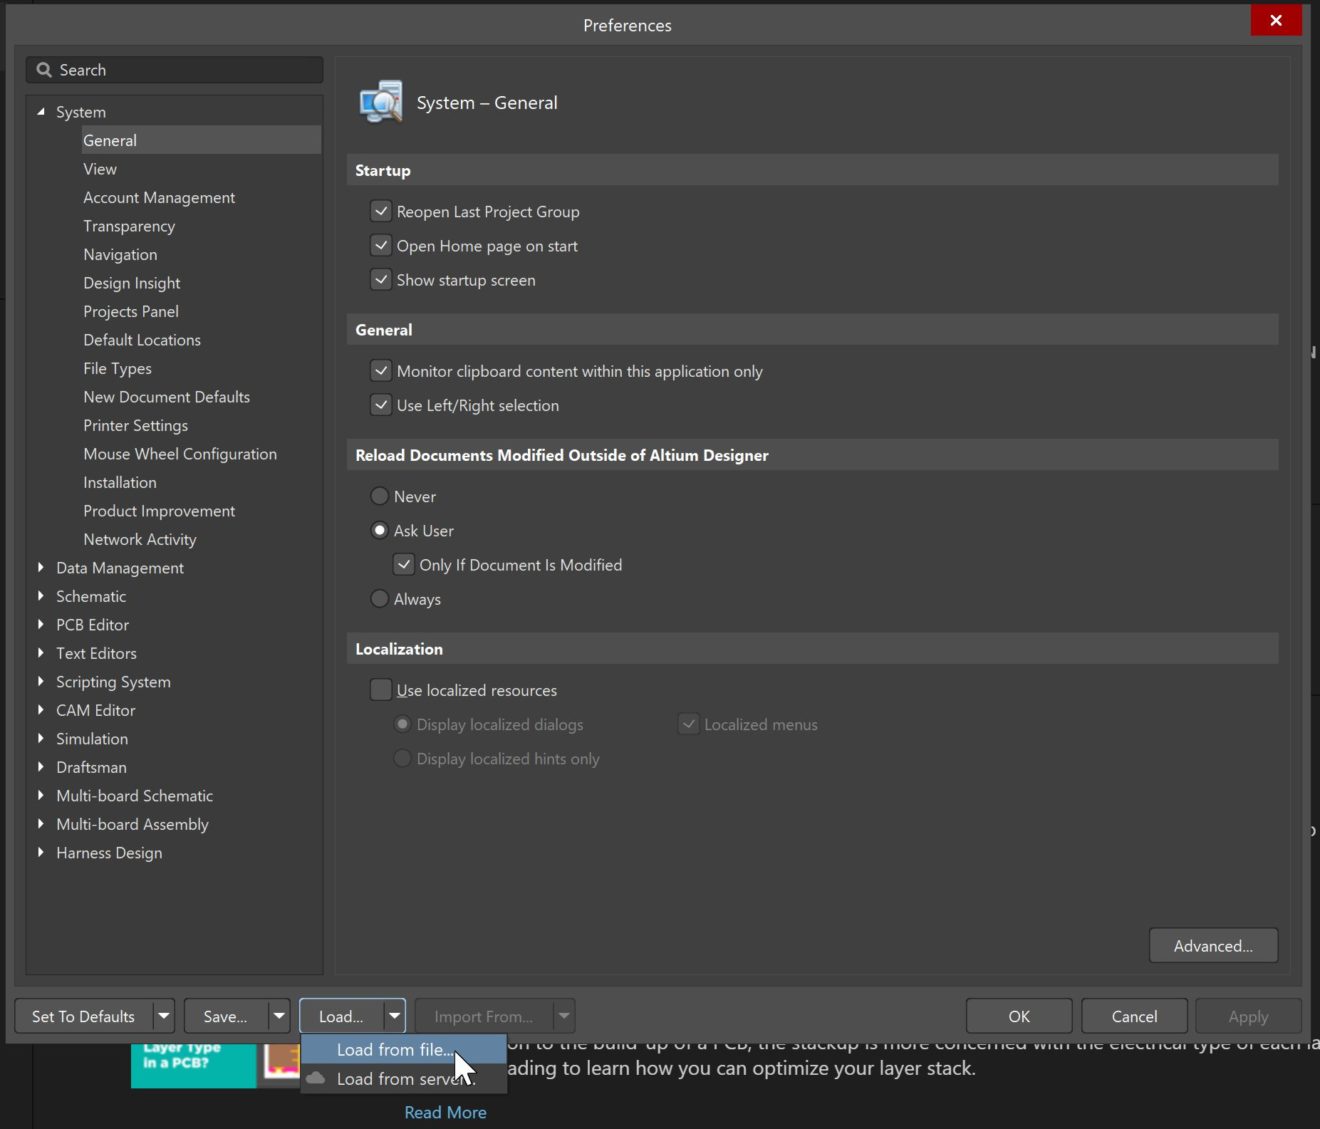
Task: Uncheck Monitor clipboard content within this application only
Action: click(381, 370)
